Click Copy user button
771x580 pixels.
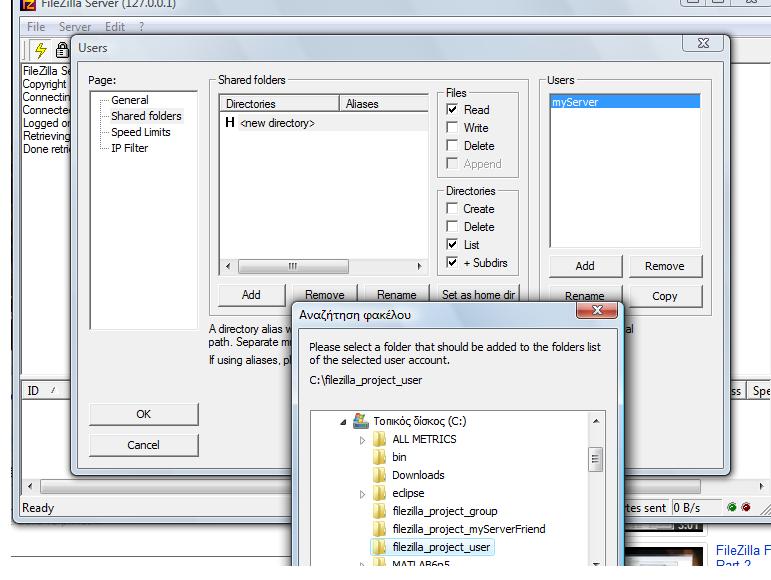click(x=665, y=296)
